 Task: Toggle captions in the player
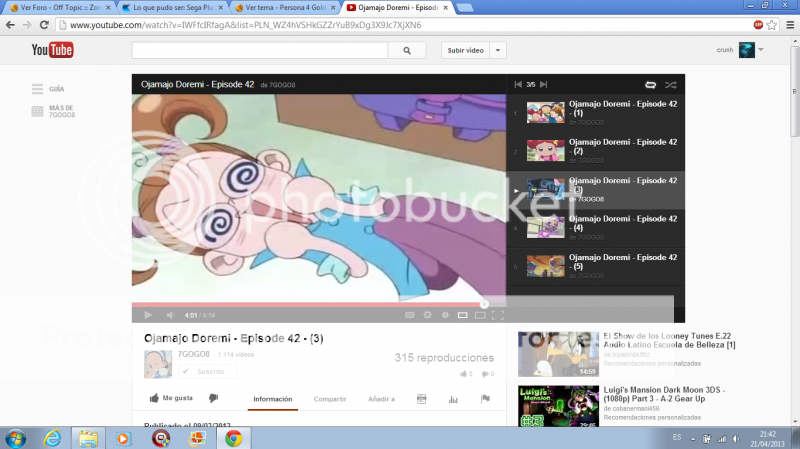click(x=410, y=315)
